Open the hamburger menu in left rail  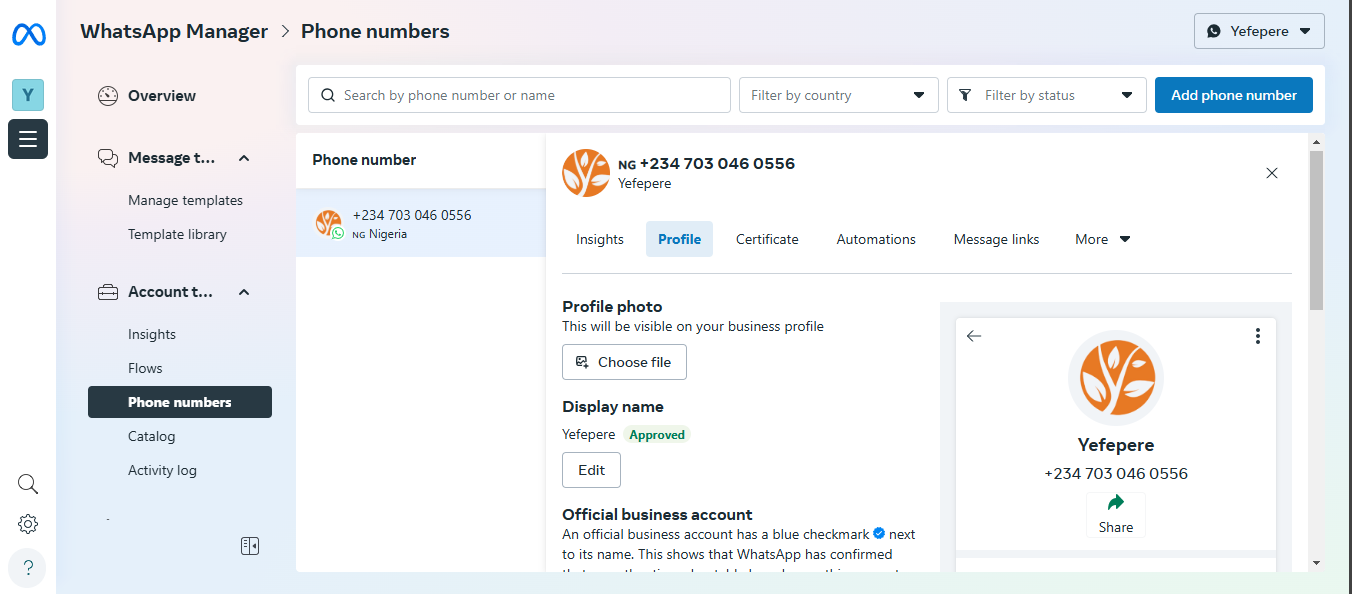[28, 139]
